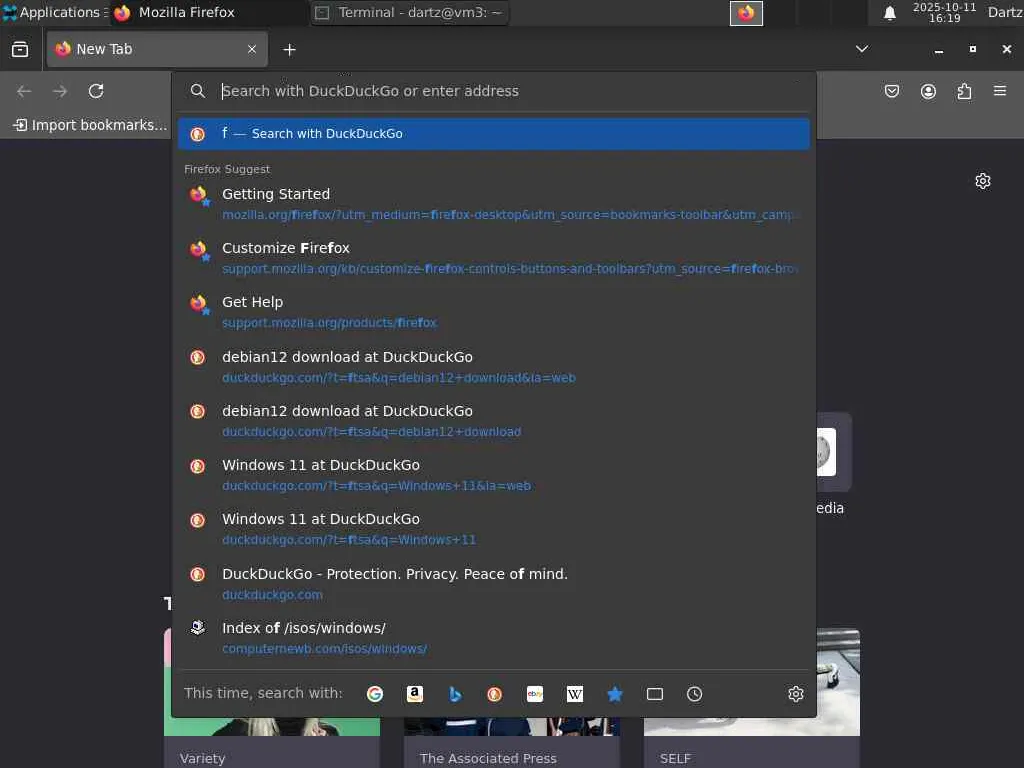Search history using clock icon

tap(694, 694)
